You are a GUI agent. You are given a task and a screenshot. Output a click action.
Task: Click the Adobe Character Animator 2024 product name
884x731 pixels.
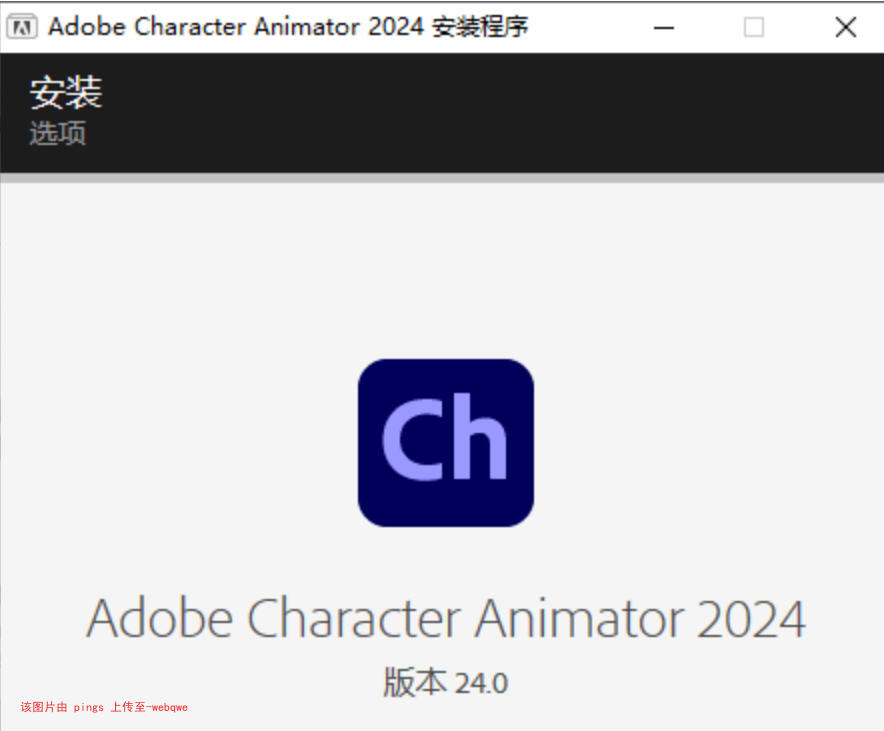click(446, 618)
